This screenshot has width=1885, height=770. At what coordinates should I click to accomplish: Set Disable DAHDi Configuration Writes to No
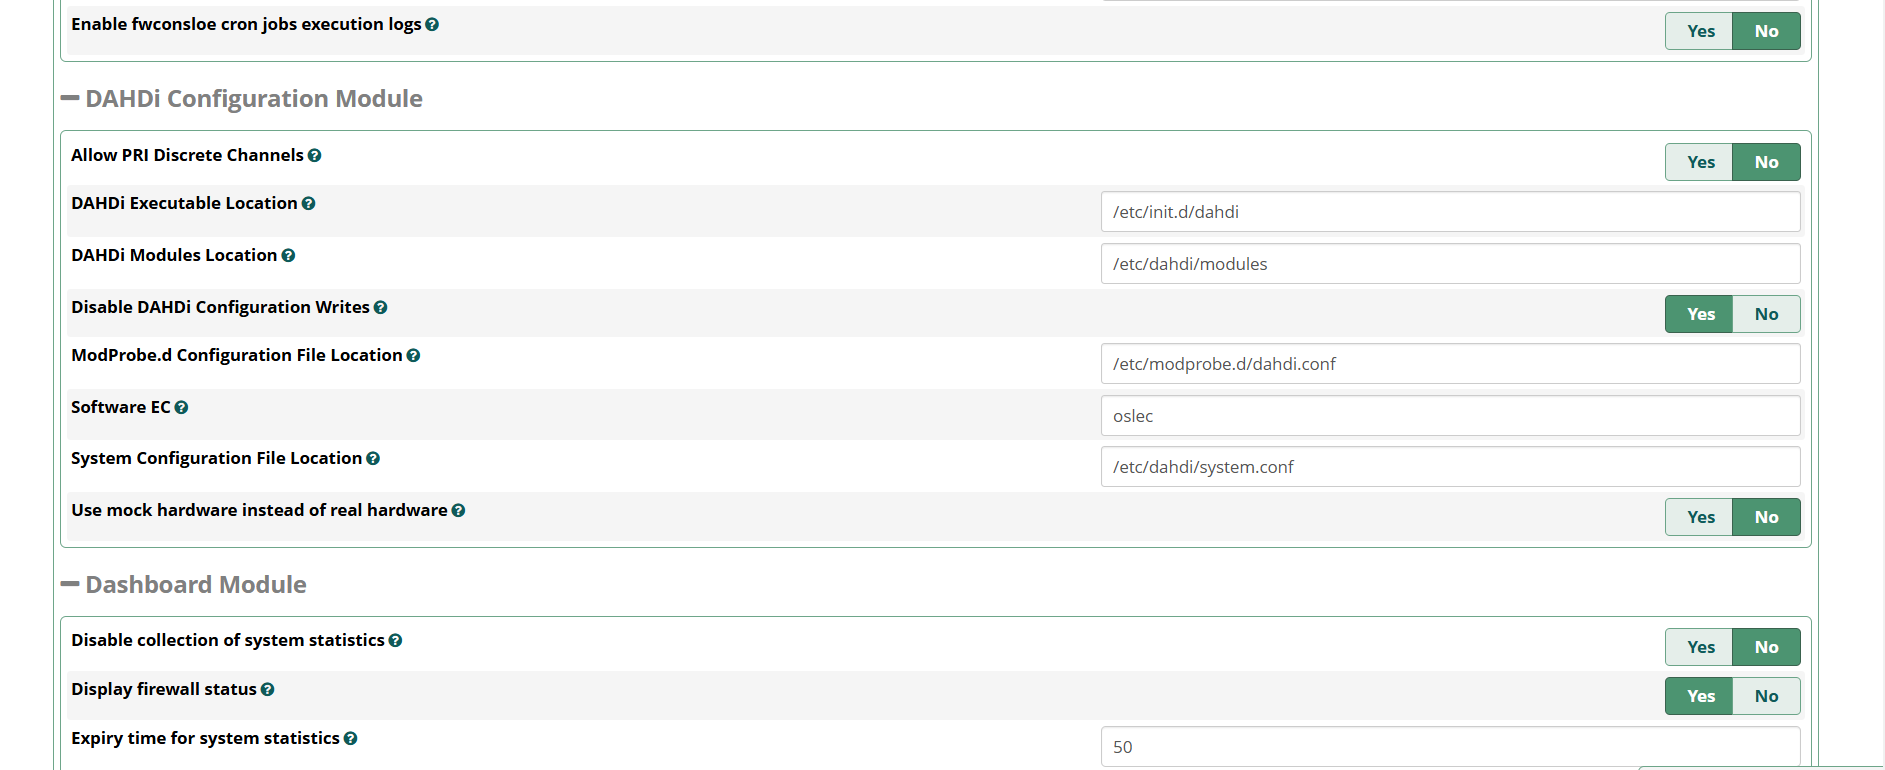coord(1766,314)
